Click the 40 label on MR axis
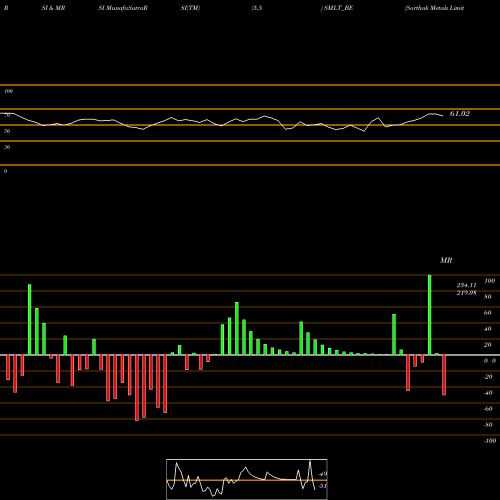Image resolution: width=500 pixels, height=500 pixels. coord(488,329)
